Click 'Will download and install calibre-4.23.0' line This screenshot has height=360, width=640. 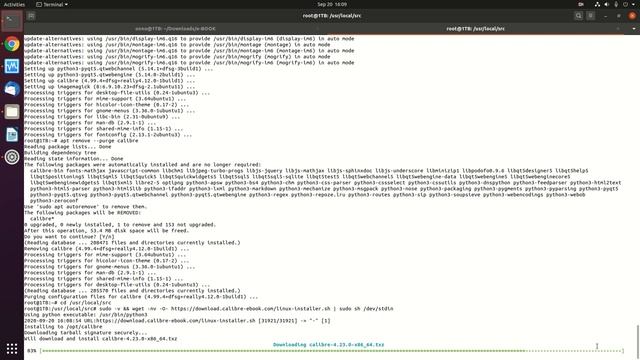click(x=100, y=339)
